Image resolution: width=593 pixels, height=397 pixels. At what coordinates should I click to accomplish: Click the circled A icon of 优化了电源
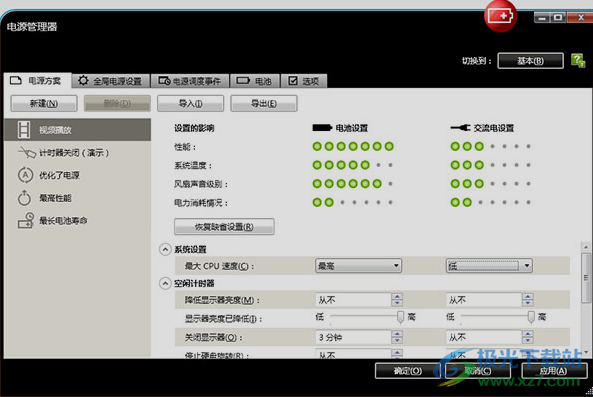(25, 175)
